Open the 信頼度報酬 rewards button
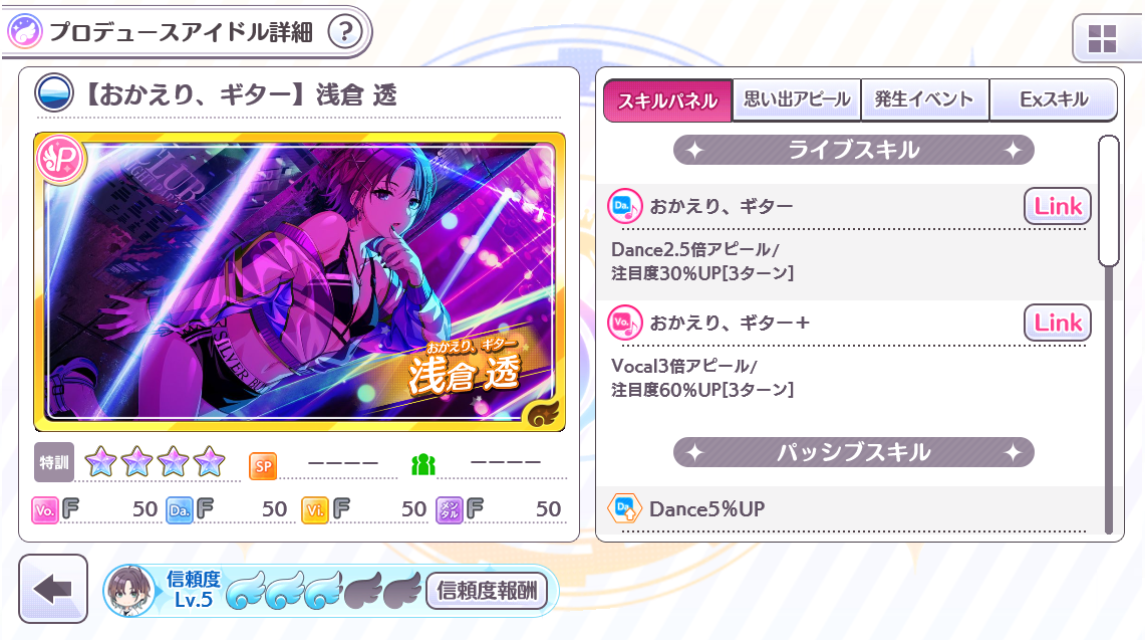 [487, 590]
